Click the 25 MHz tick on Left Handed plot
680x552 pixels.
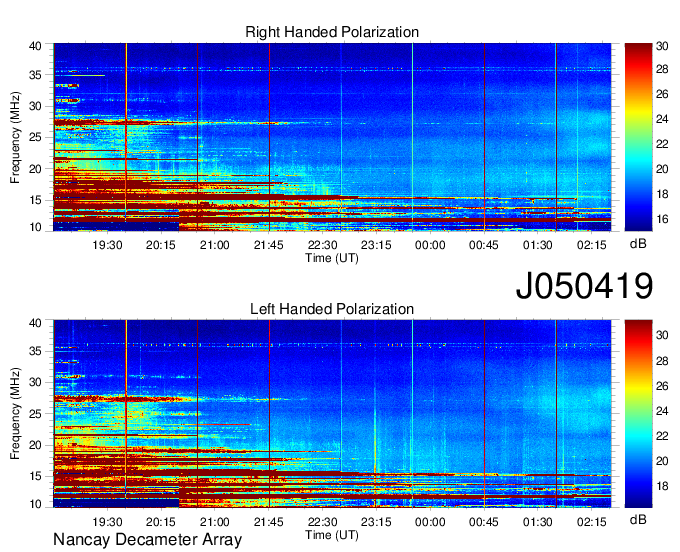[35, 414]
